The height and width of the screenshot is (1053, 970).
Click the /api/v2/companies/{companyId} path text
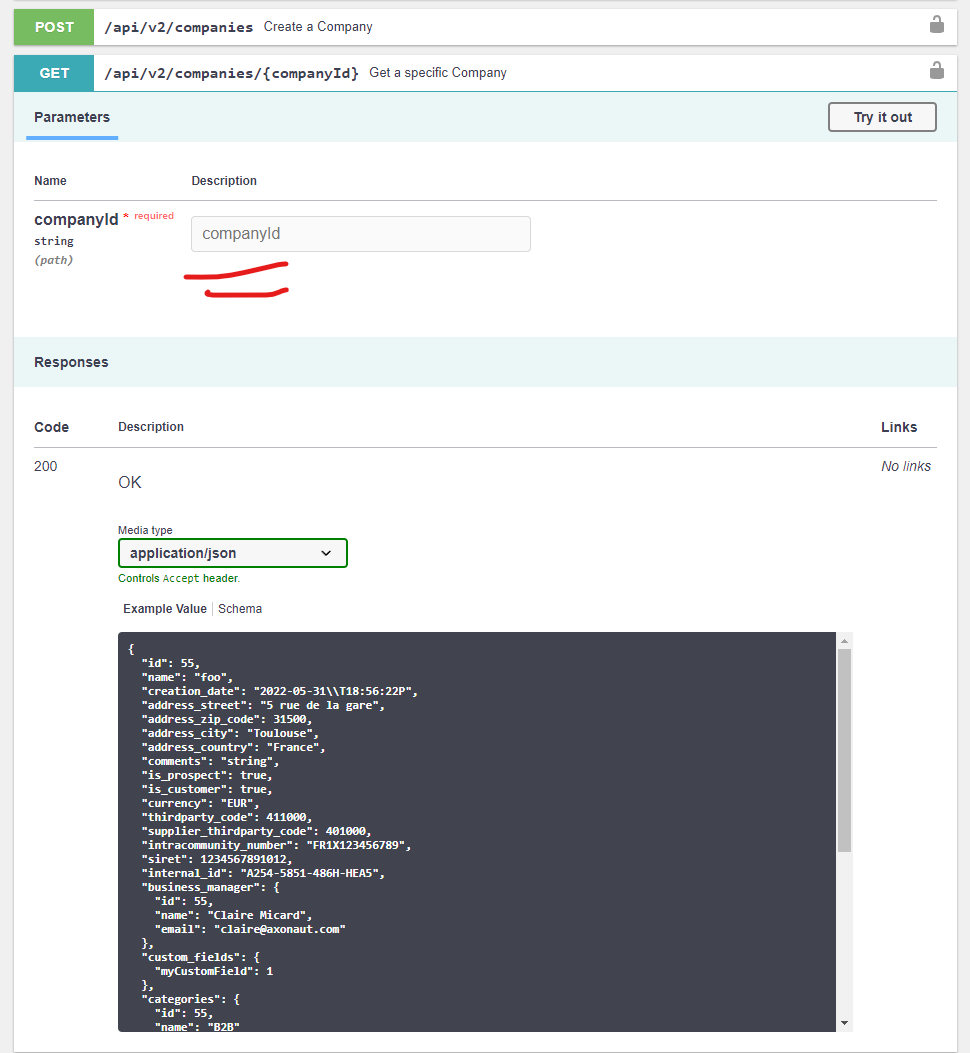point(232,73)
